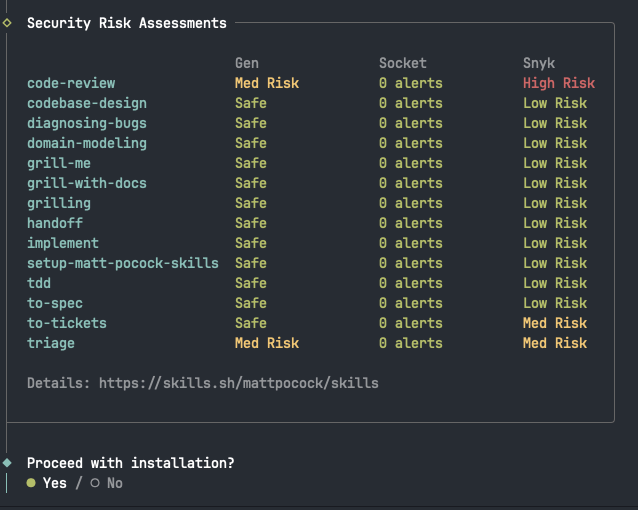Click the Security Risk Assessments heading

pos(127,23)
